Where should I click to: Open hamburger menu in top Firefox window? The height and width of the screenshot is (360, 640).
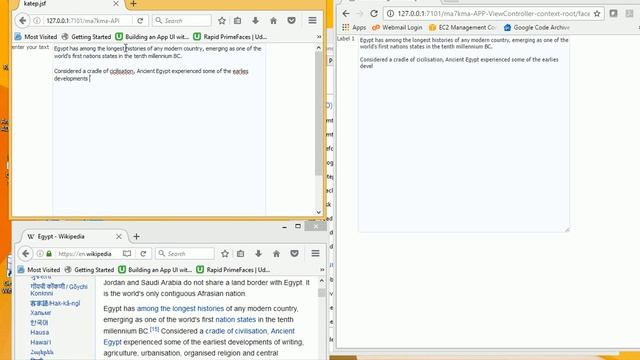click(x=312, y=20)
